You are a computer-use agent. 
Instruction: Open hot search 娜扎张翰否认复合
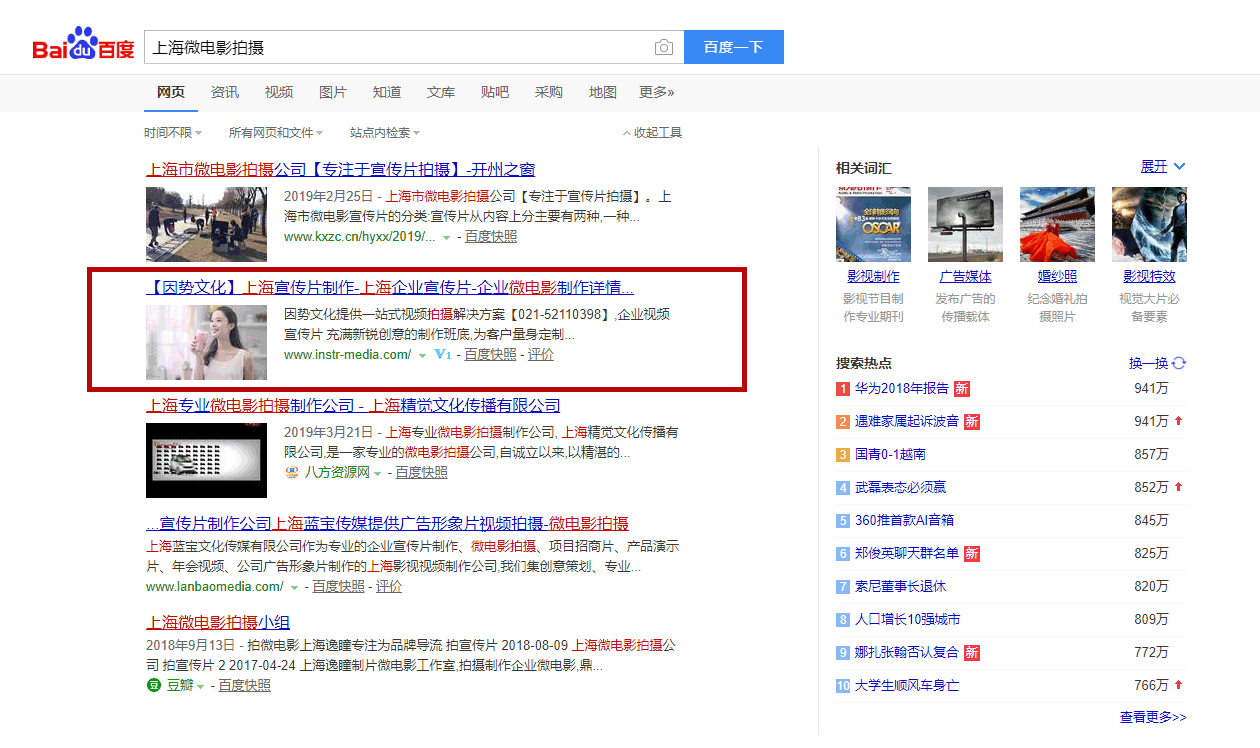point(907,652)
